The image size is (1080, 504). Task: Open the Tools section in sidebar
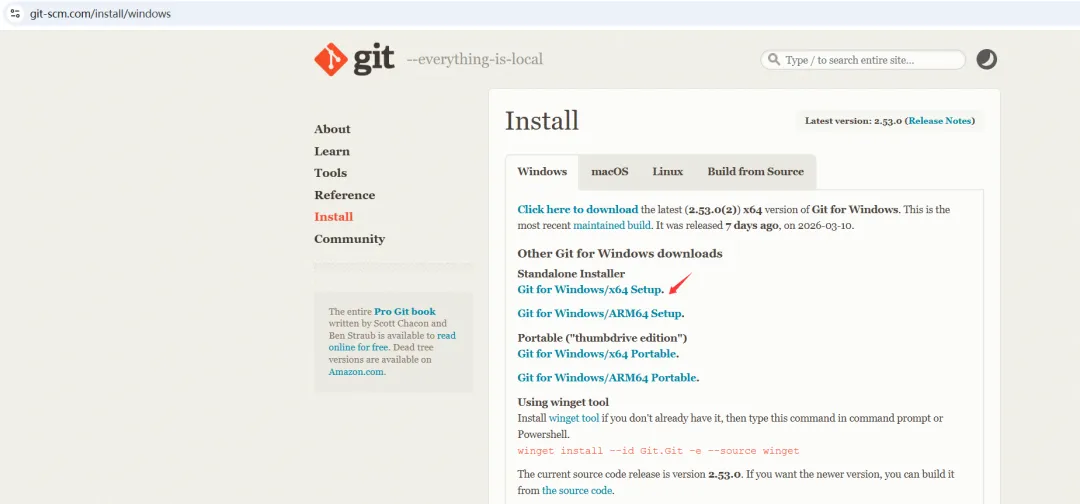[x=331, y=173]
